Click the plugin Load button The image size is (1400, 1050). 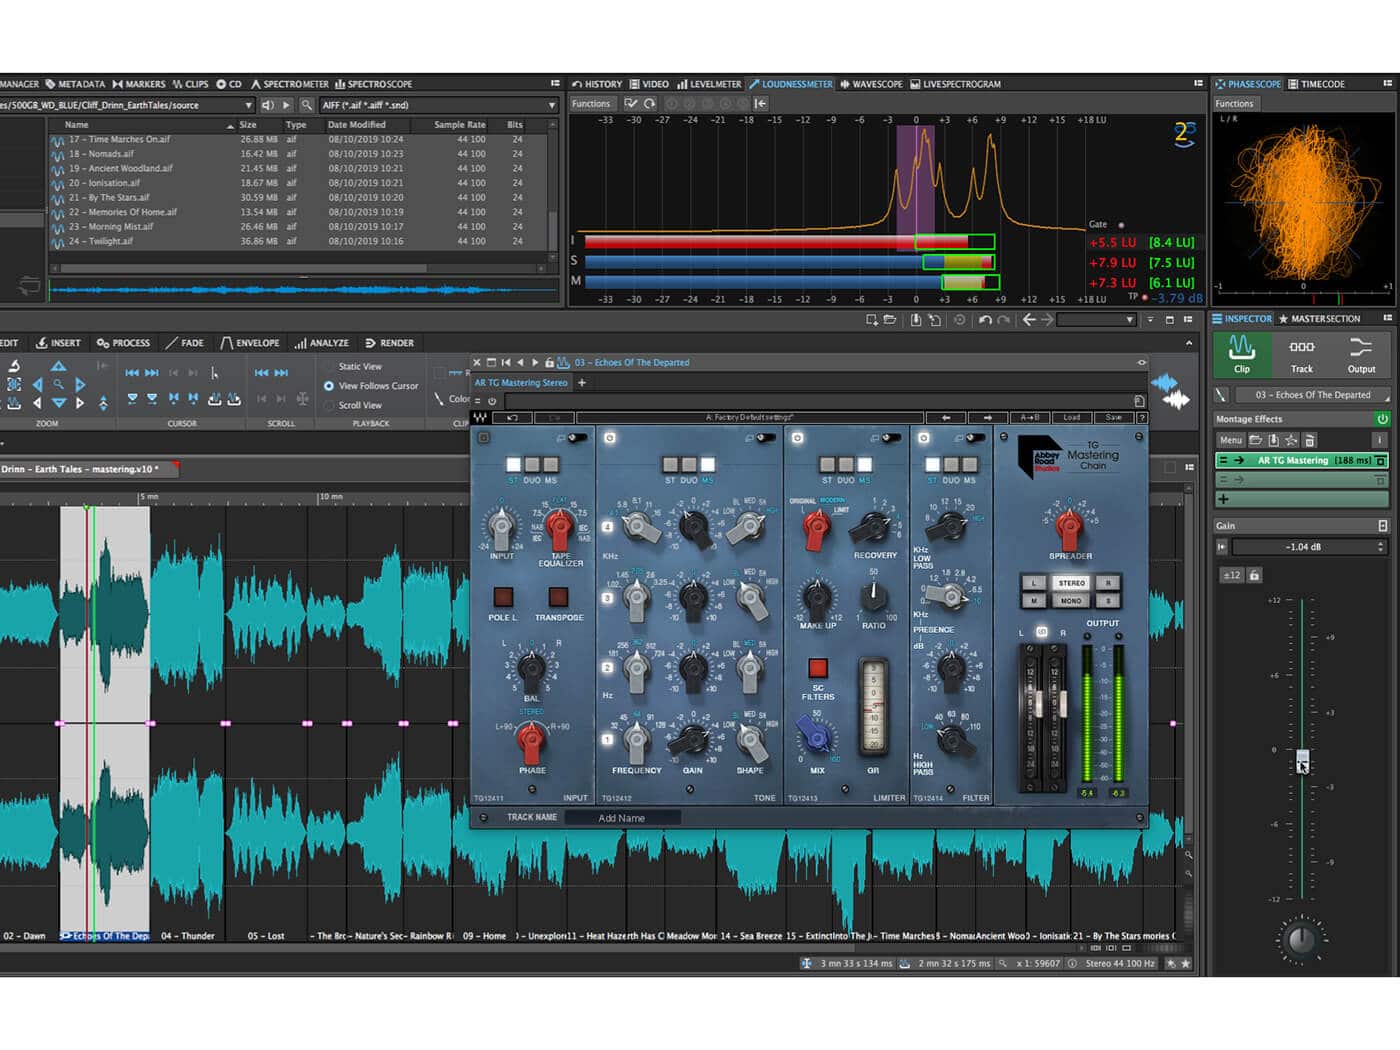point(1072,417)
